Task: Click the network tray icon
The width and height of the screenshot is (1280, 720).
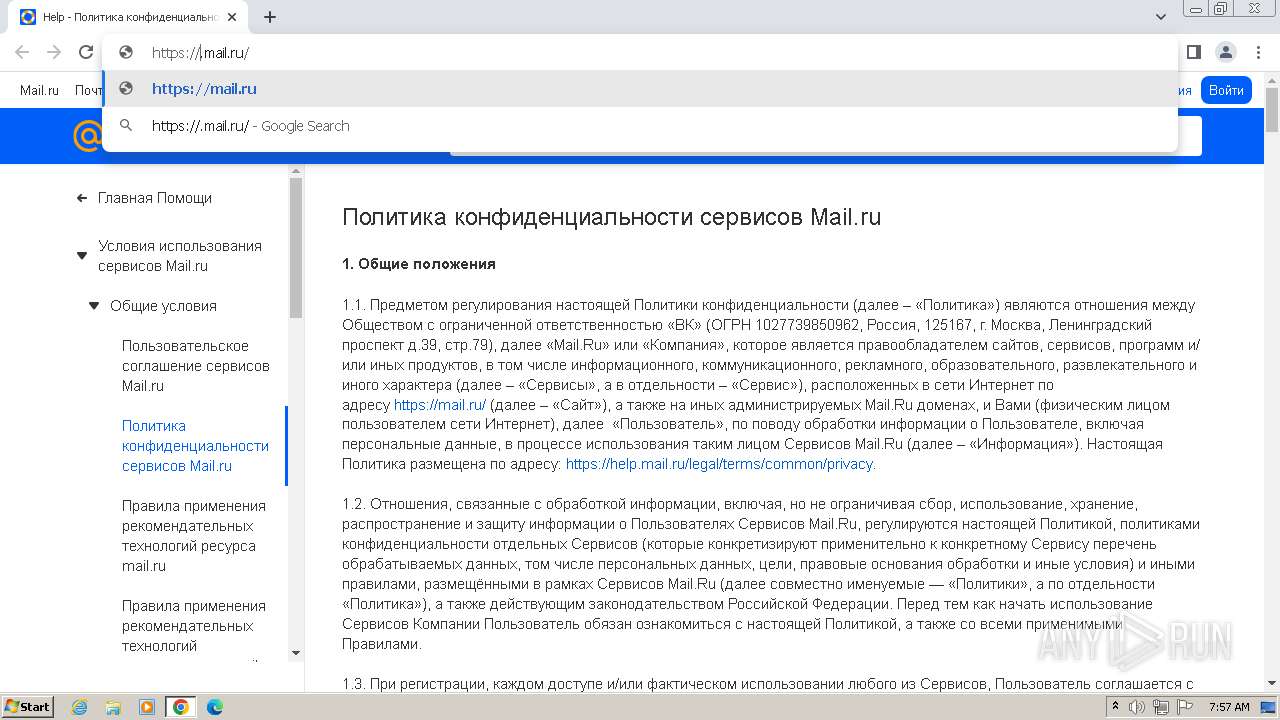Action: 1160,707
